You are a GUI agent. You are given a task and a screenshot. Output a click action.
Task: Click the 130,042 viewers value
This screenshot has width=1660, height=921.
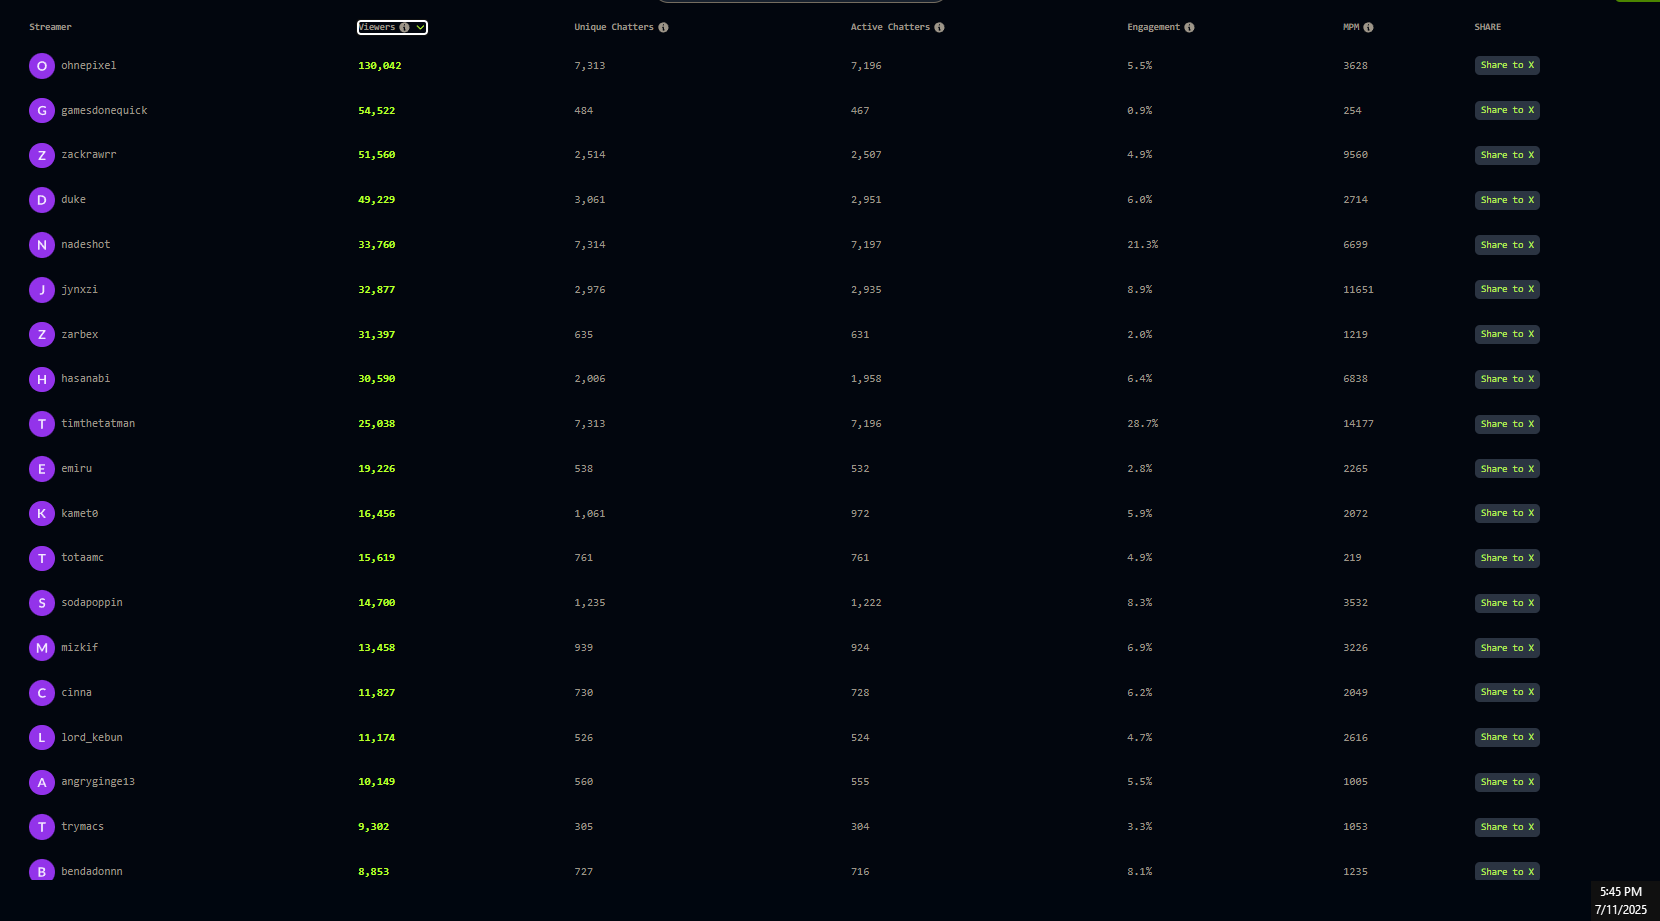[x=380, y=66]
